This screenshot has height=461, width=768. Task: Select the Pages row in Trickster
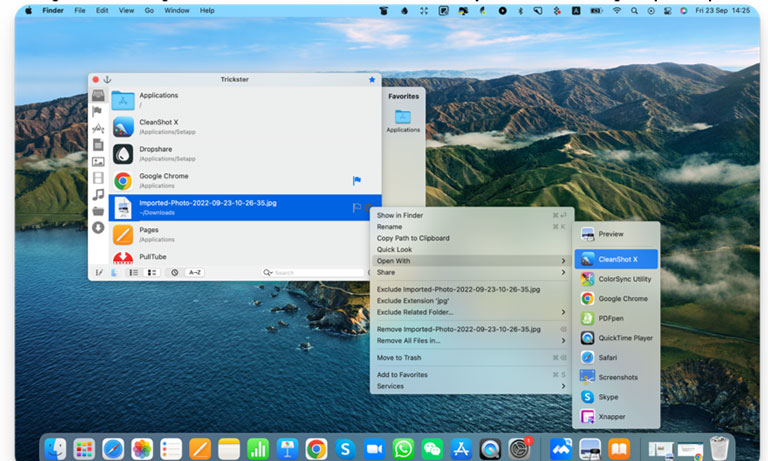pos(245,234)
